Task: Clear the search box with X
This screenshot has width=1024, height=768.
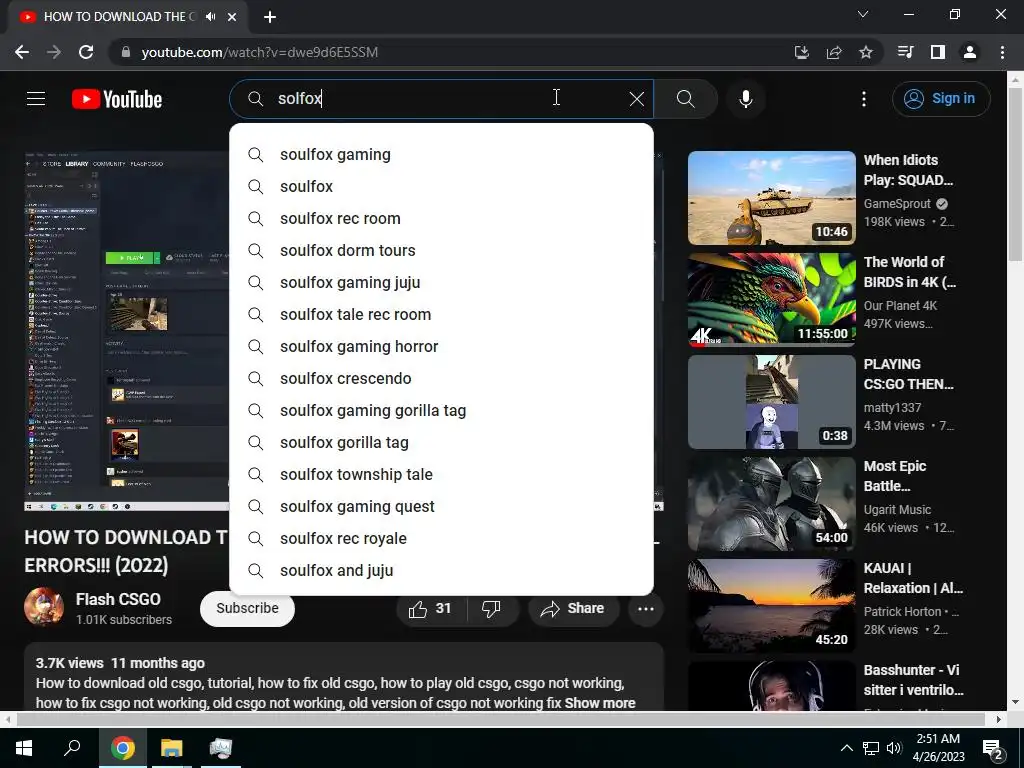Action: click(x=637, y=99)
